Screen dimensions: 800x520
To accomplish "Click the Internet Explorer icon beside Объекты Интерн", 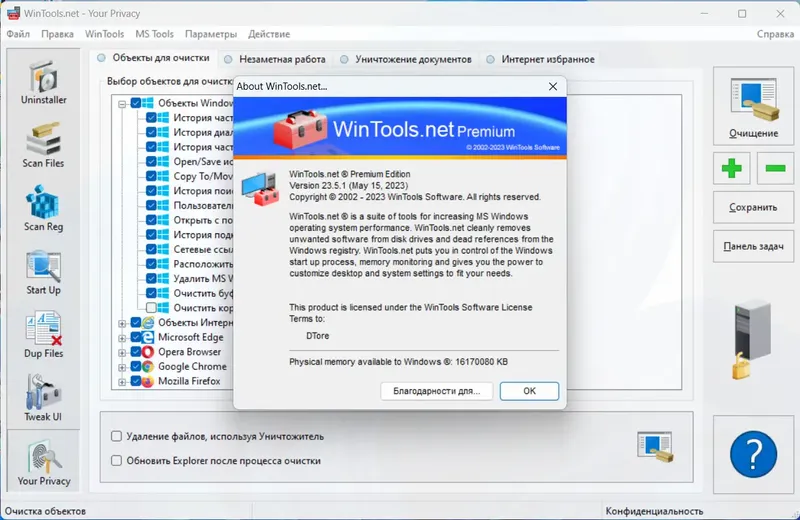I will (x=147, y=323).
